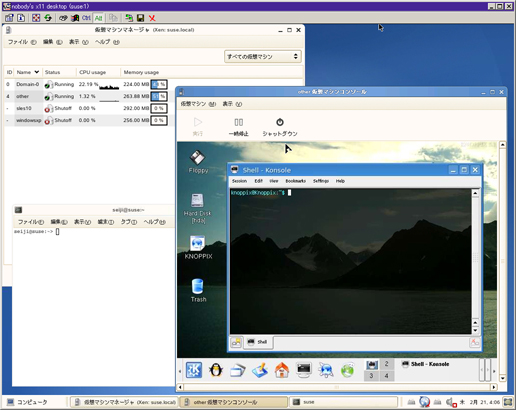Open new VNC connection icon
516x410 pixels.
(x=129, y=18)
